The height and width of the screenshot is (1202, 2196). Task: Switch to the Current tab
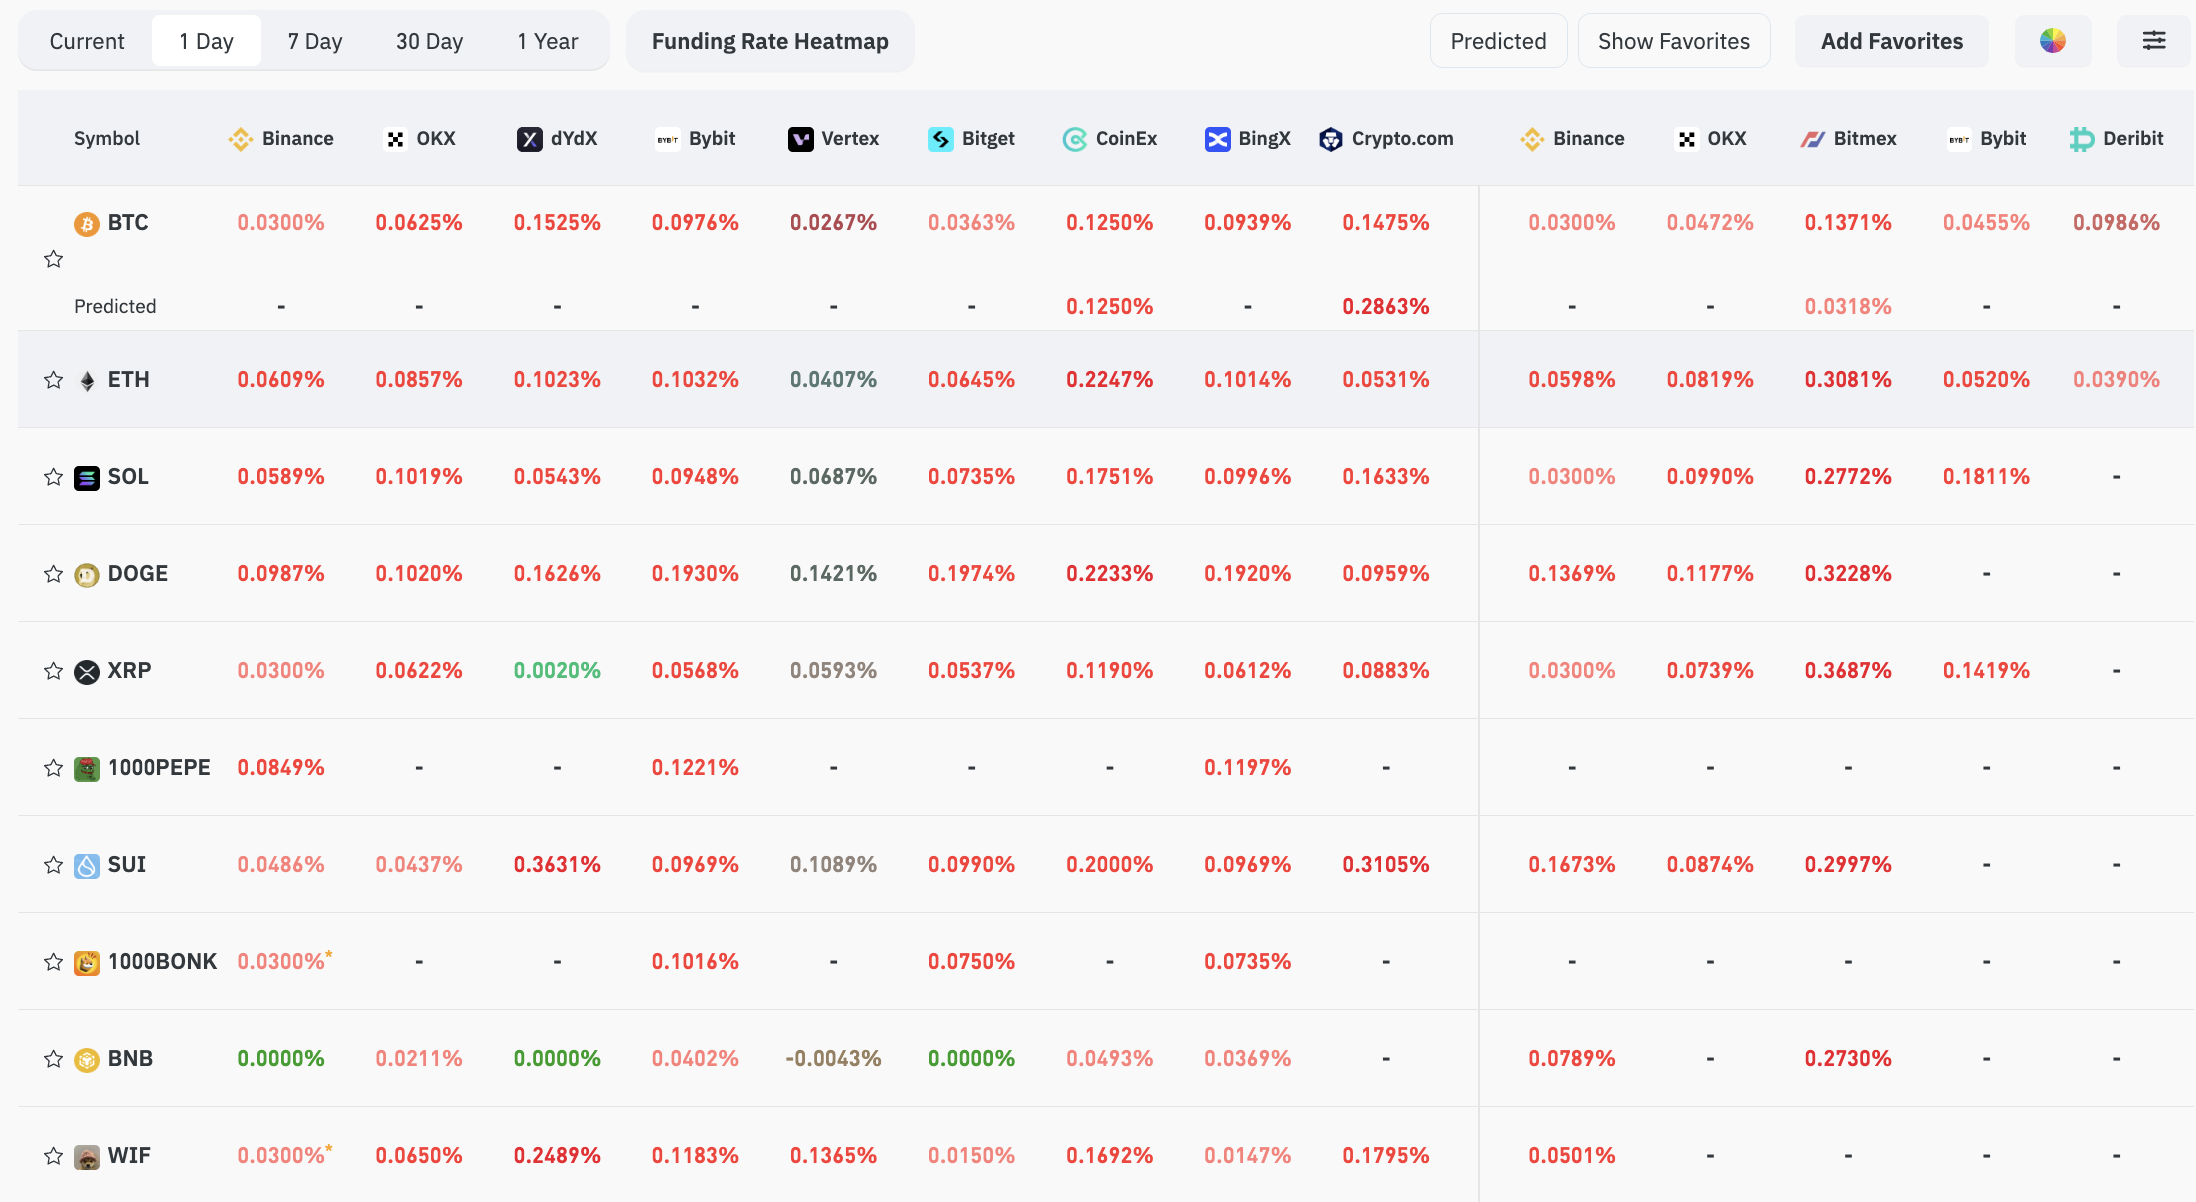[x=87, y=41]
